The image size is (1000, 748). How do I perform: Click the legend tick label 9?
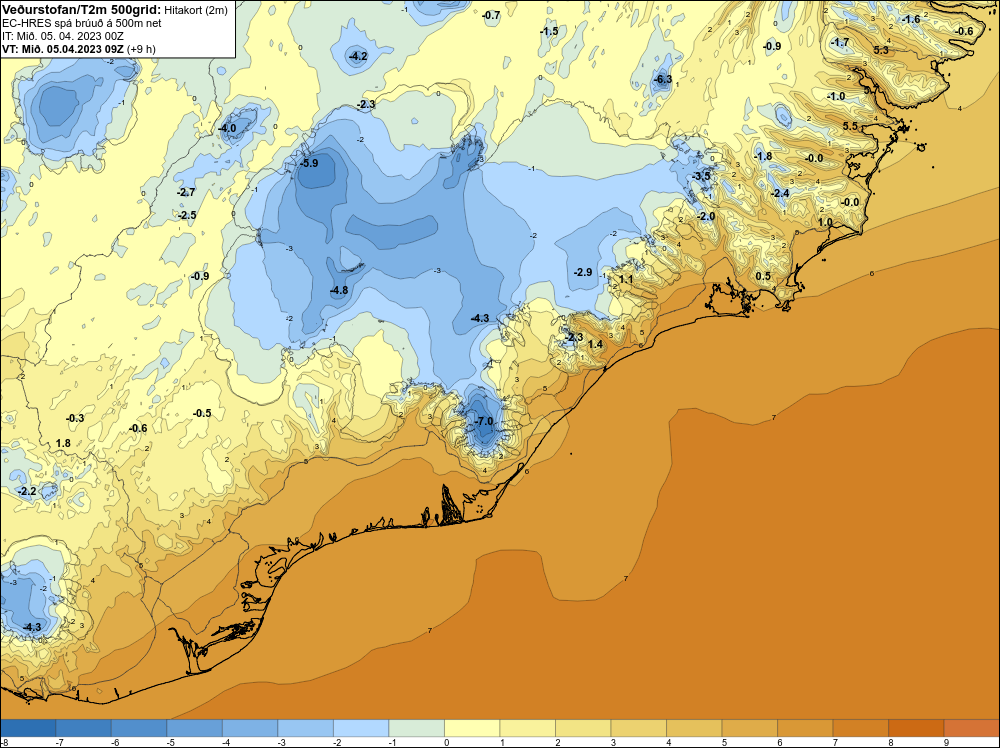[x=946, y=742]
